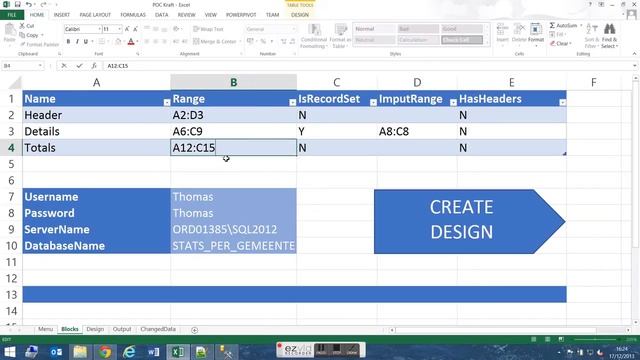Open the ribbon Help question mark
This screenshot has height=360, width=640.
tap(590, 4)
